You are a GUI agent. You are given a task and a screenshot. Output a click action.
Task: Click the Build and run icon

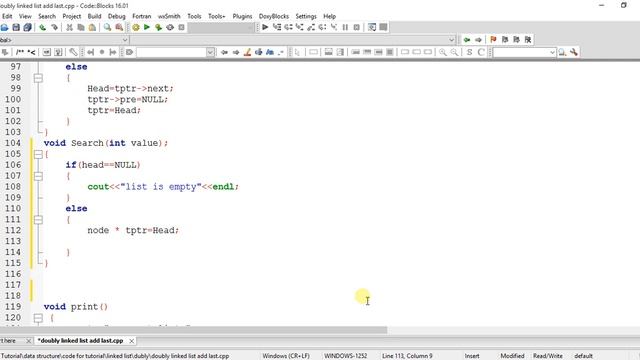[x=158, y=27]
